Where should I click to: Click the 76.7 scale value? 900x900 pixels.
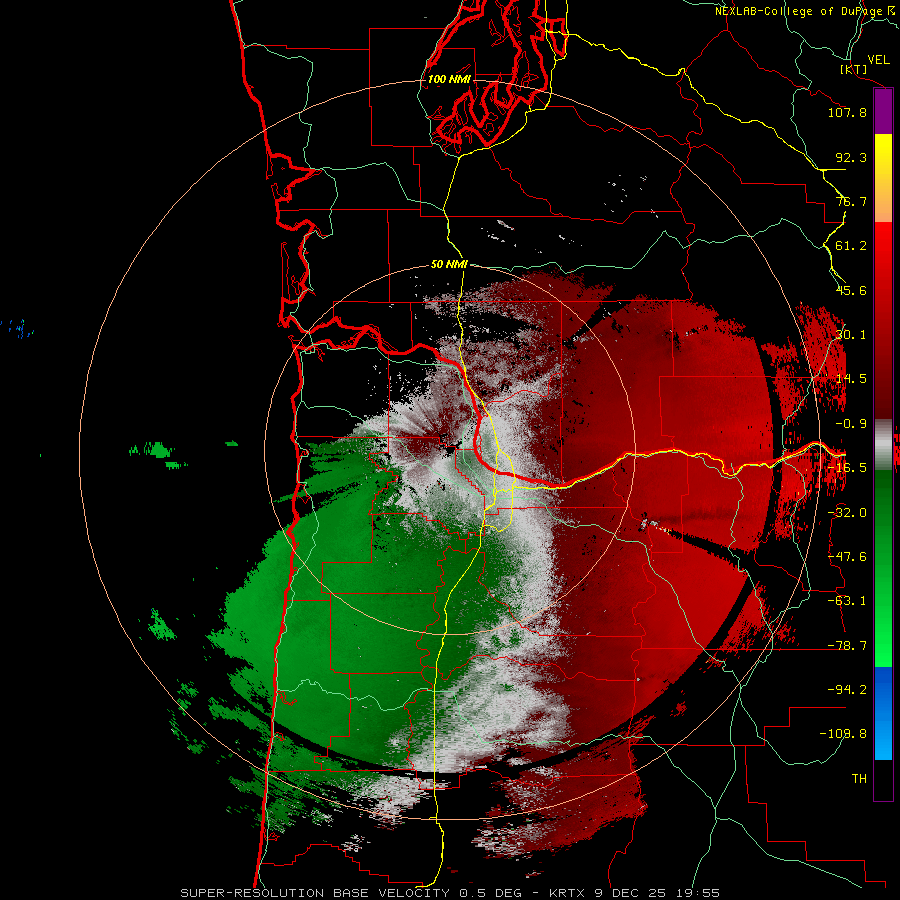(x=851, y=201)
